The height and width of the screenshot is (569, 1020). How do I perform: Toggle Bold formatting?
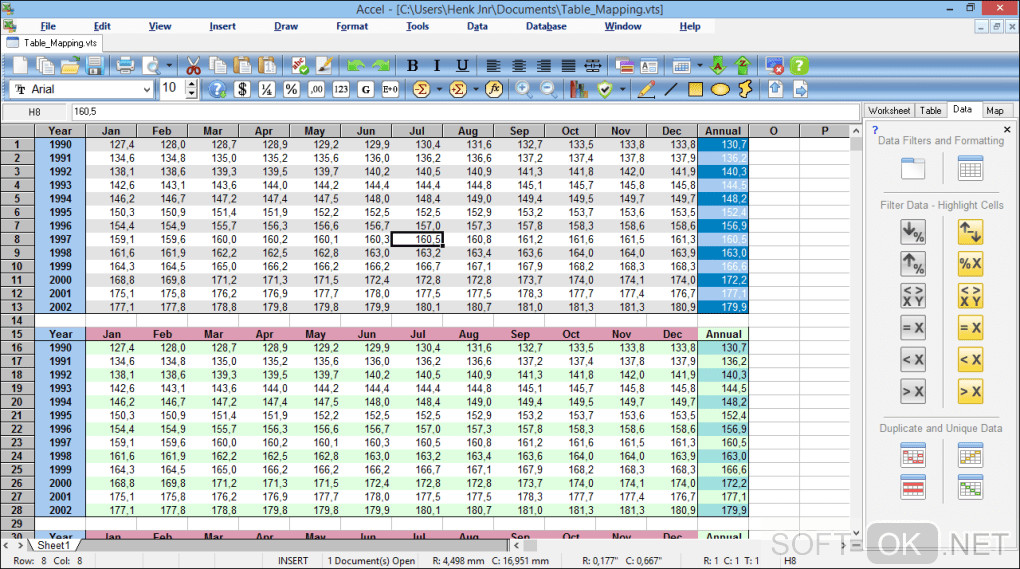tap(412, 66)
